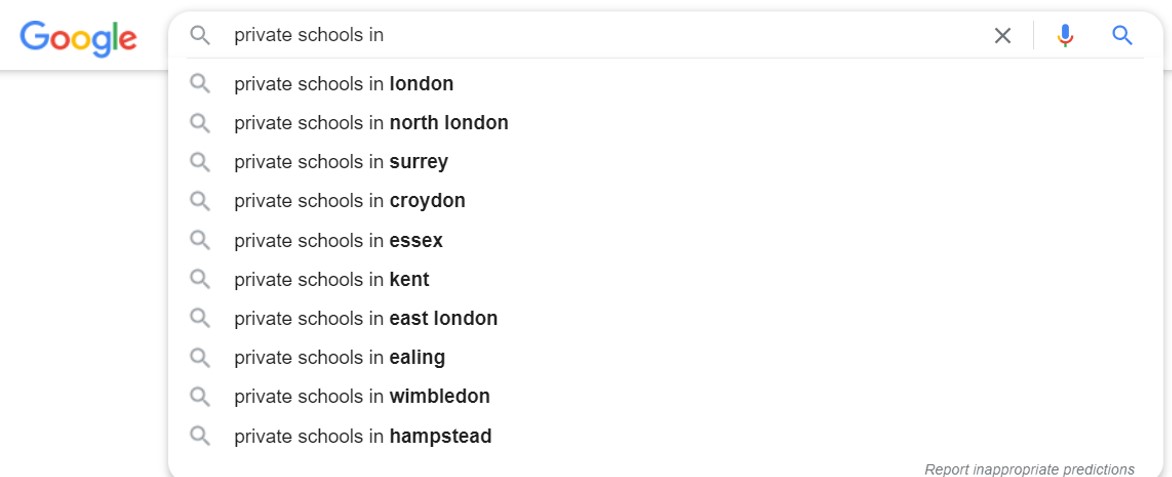
Task: Click magnifier icon next to hampstead suggestion
Action: (200, 435)
